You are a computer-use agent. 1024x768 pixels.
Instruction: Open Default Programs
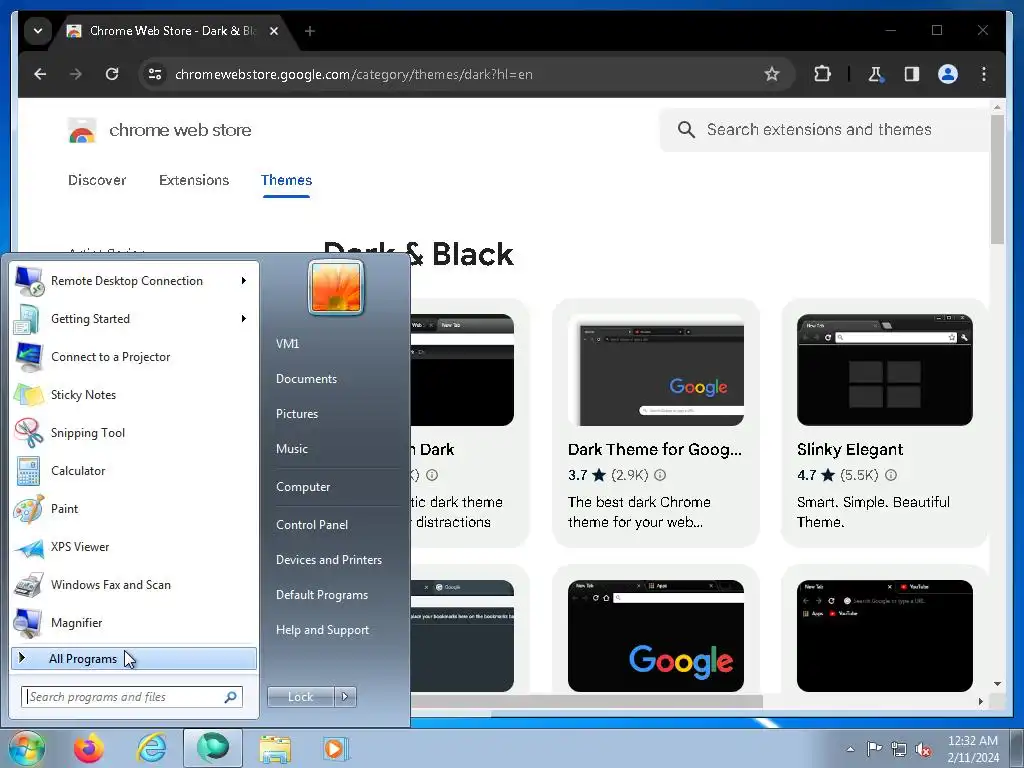click(x=322, y=595)
